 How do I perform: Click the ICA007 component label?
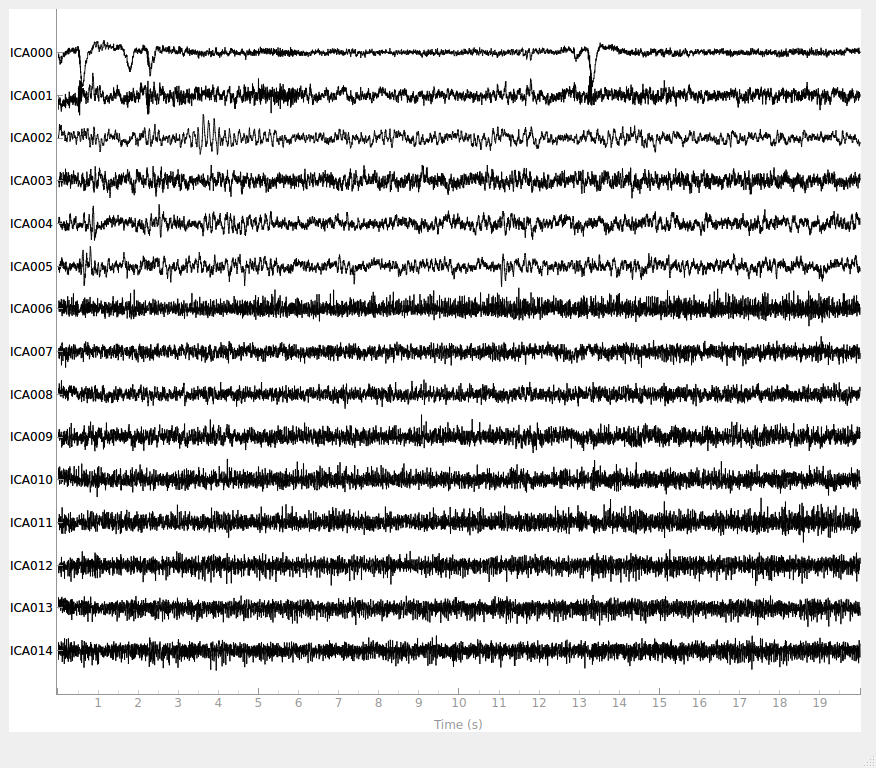[x=31, y=352]
